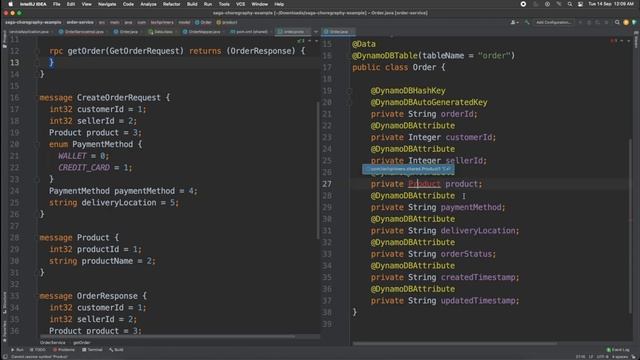Click the left editor horizontal scrollbar
This screenshot has width=640, height=360.
point(167,336)
